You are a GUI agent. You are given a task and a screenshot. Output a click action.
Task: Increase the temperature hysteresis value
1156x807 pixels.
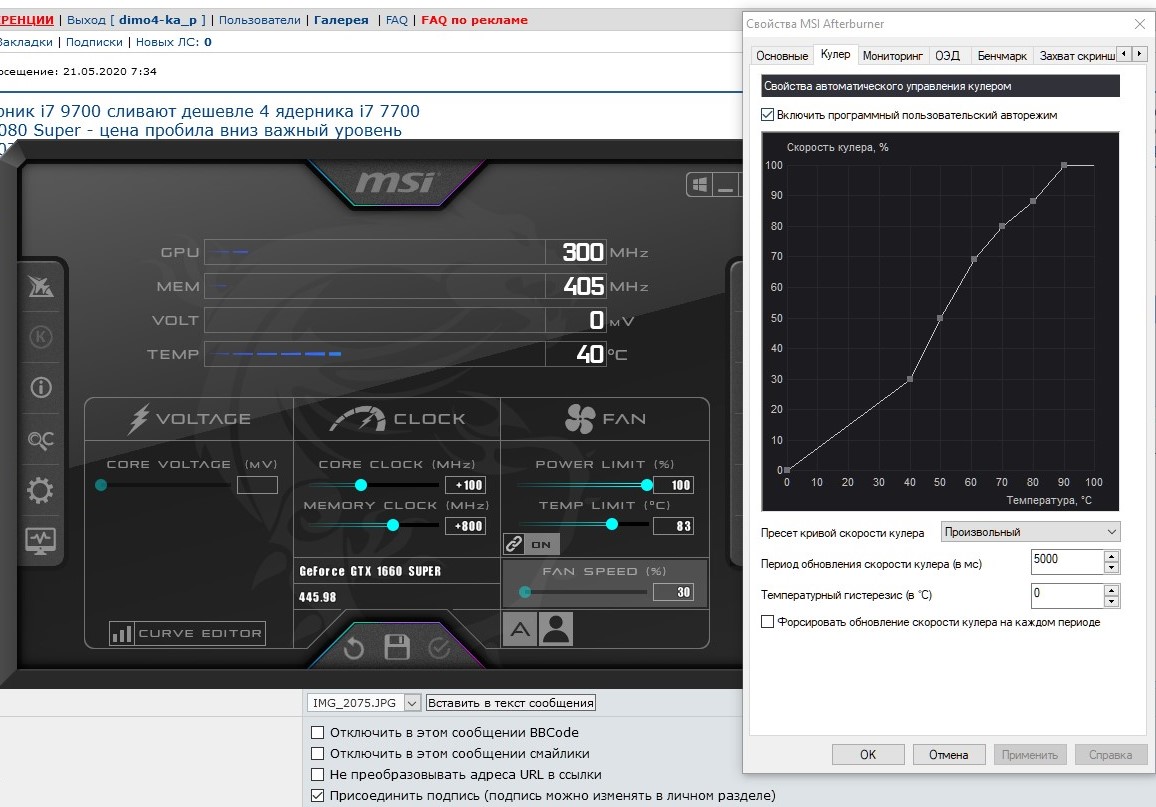1112,590
